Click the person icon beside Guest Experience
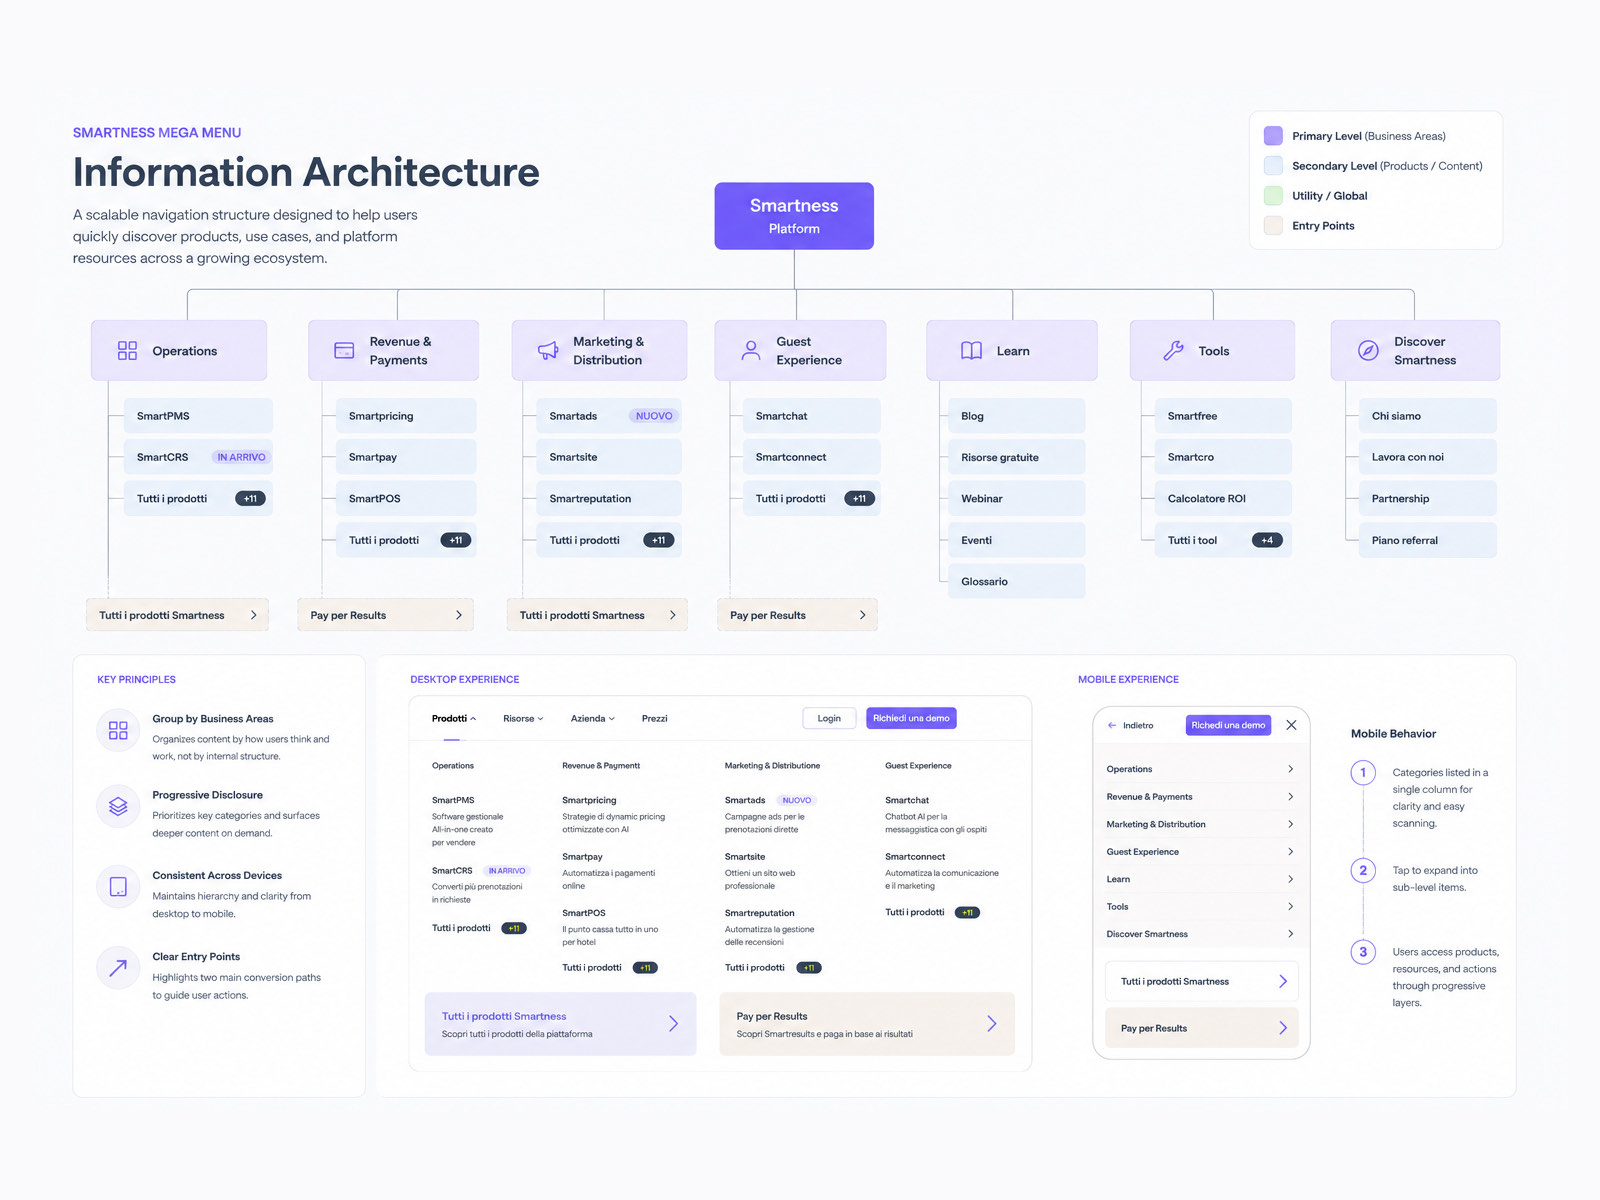Viewport: 1600px width, 1200px height. tap(751, 351)
